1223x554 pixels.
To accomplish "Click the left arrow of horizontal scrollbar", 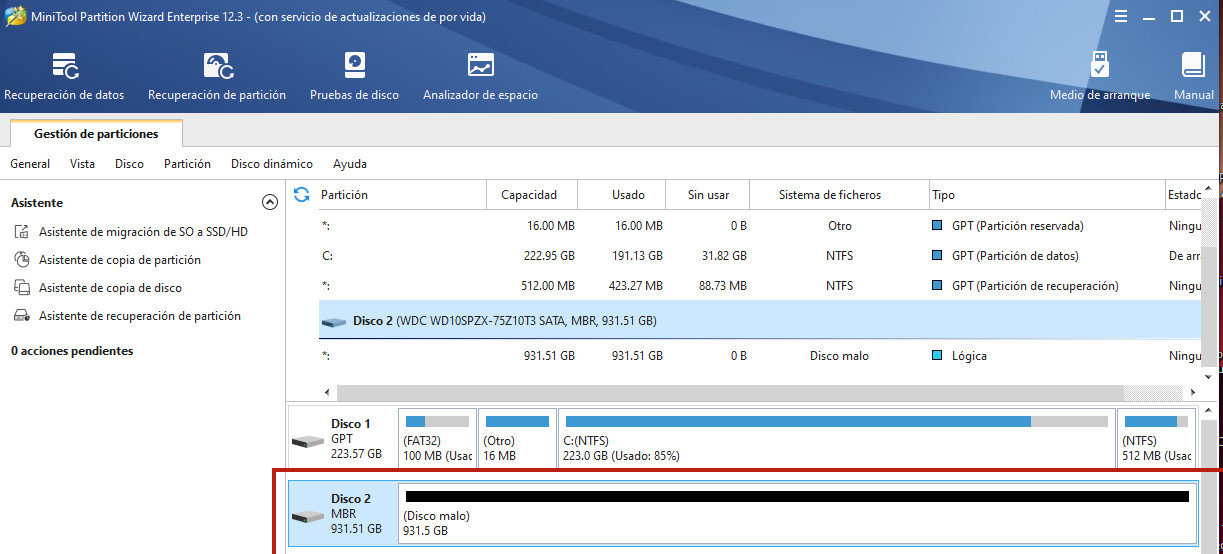I will [x=326, y=392].
